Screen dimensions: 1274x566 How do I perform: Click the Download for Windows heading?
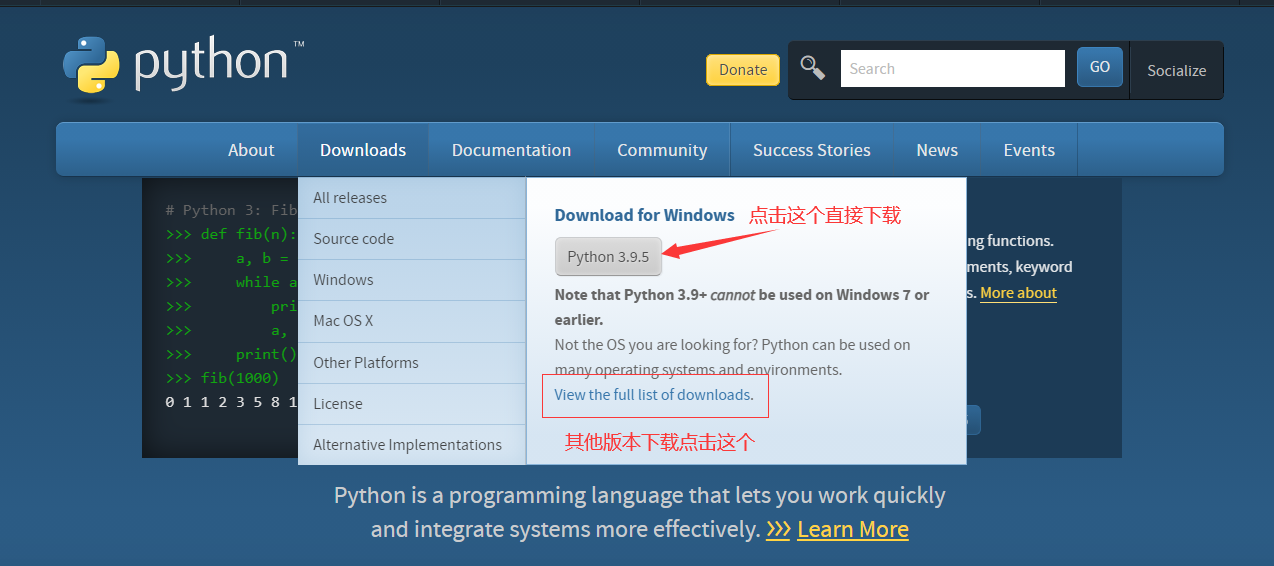tap(645, 215)
